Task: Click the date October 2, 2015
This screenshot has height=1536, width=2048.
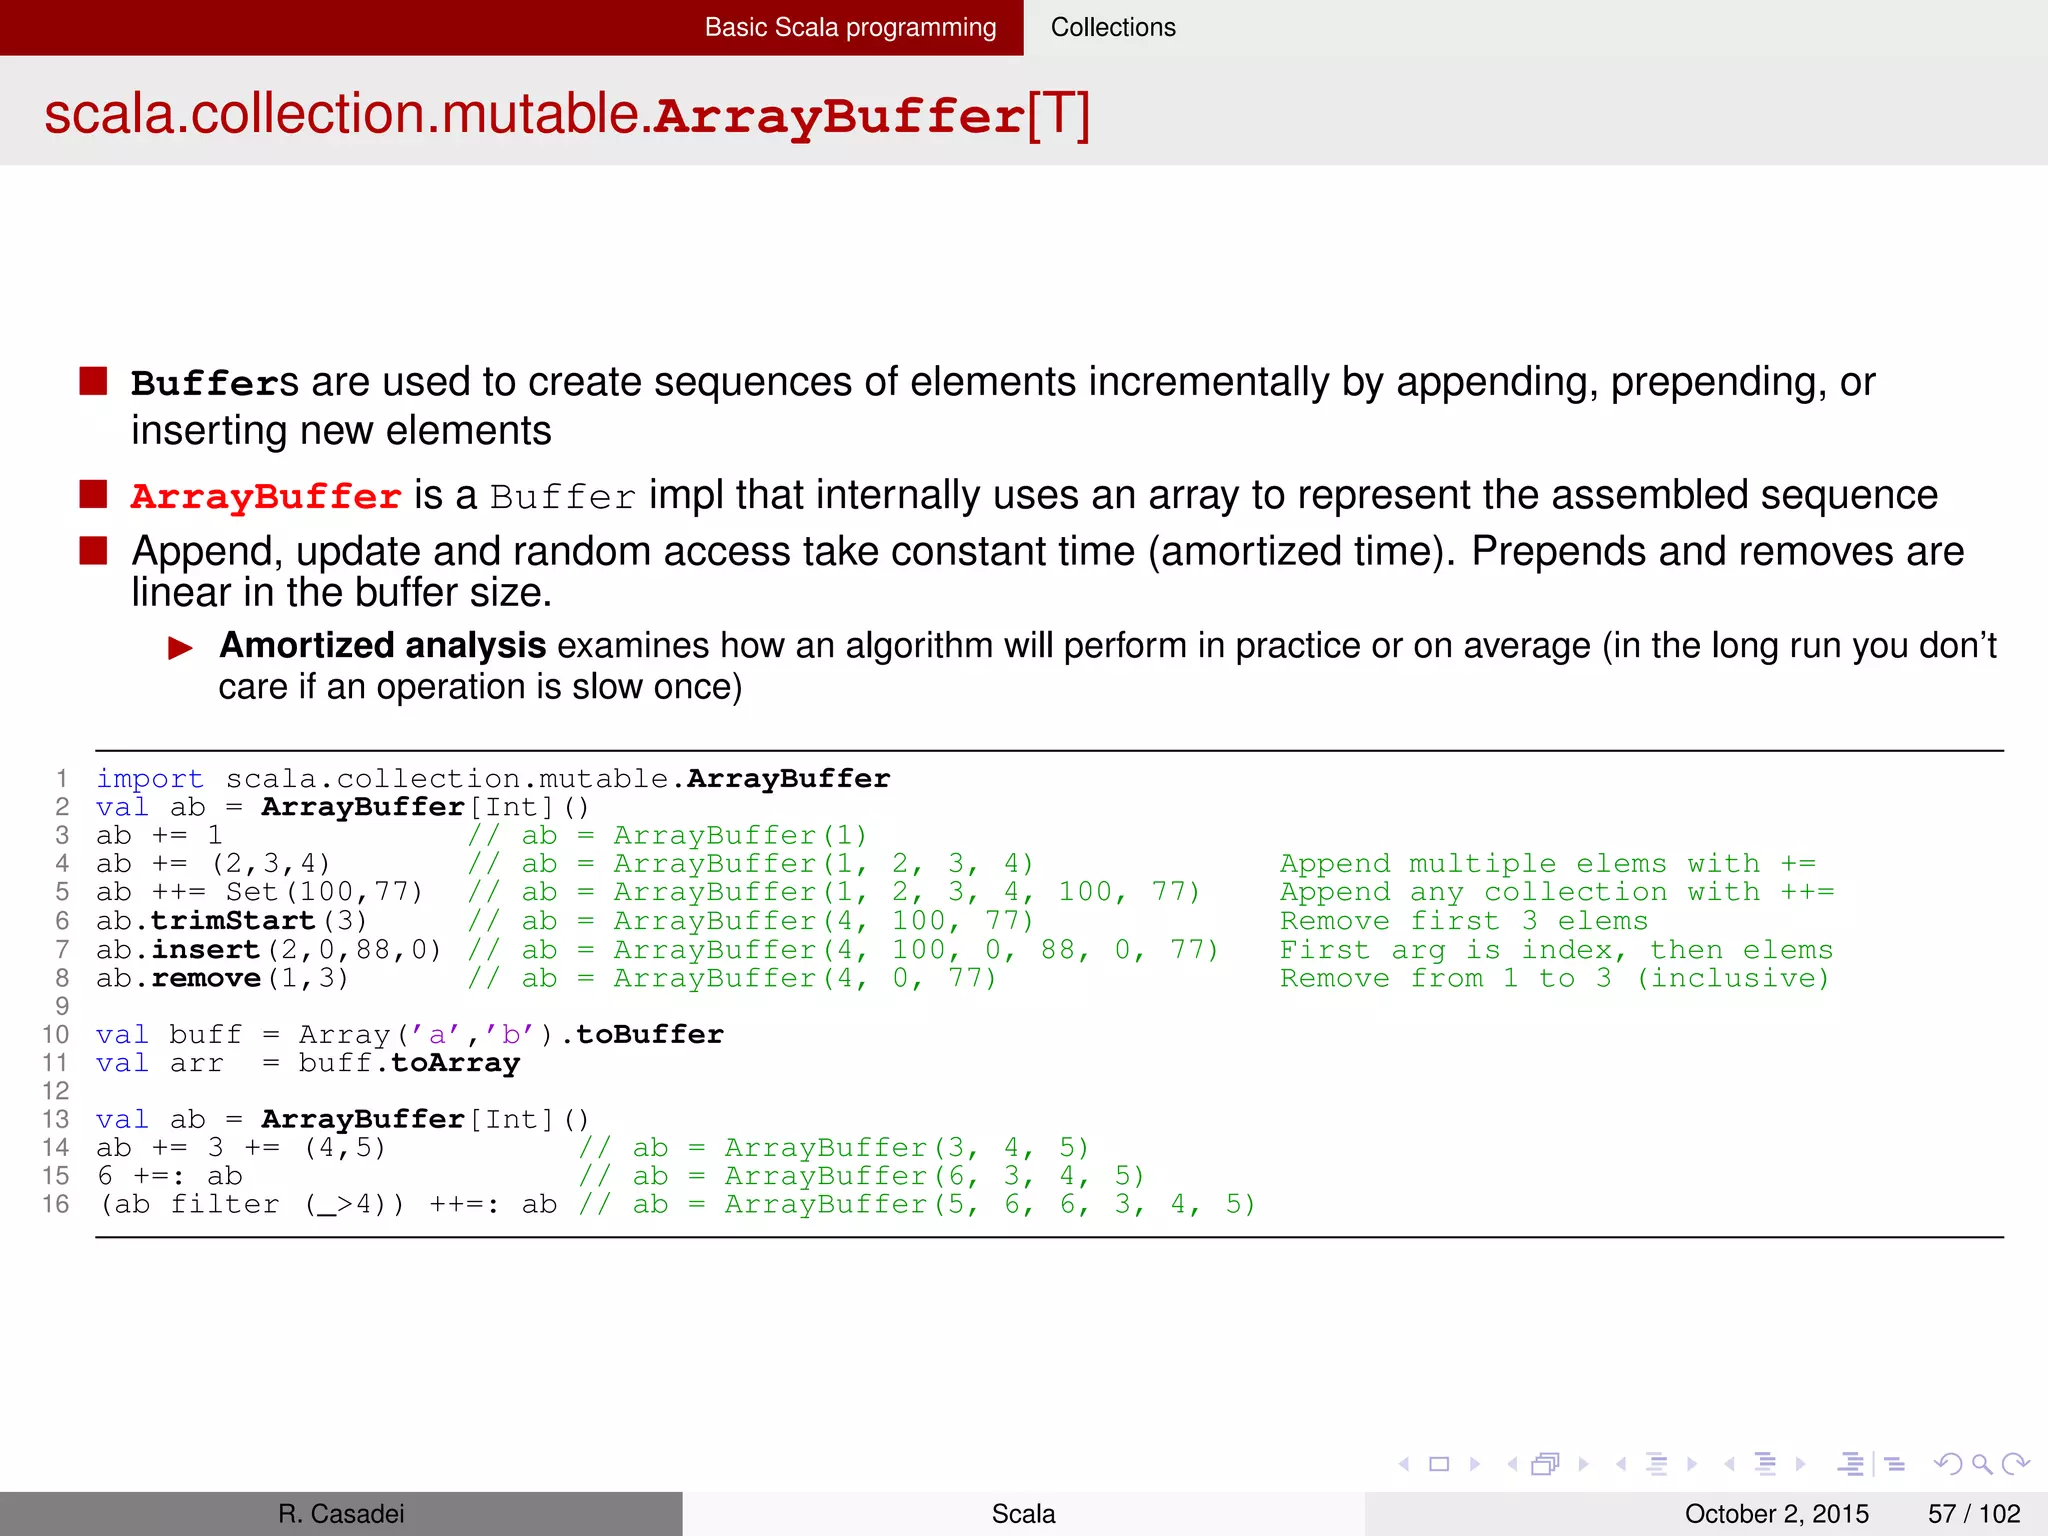Action: coord(1776,1513)
